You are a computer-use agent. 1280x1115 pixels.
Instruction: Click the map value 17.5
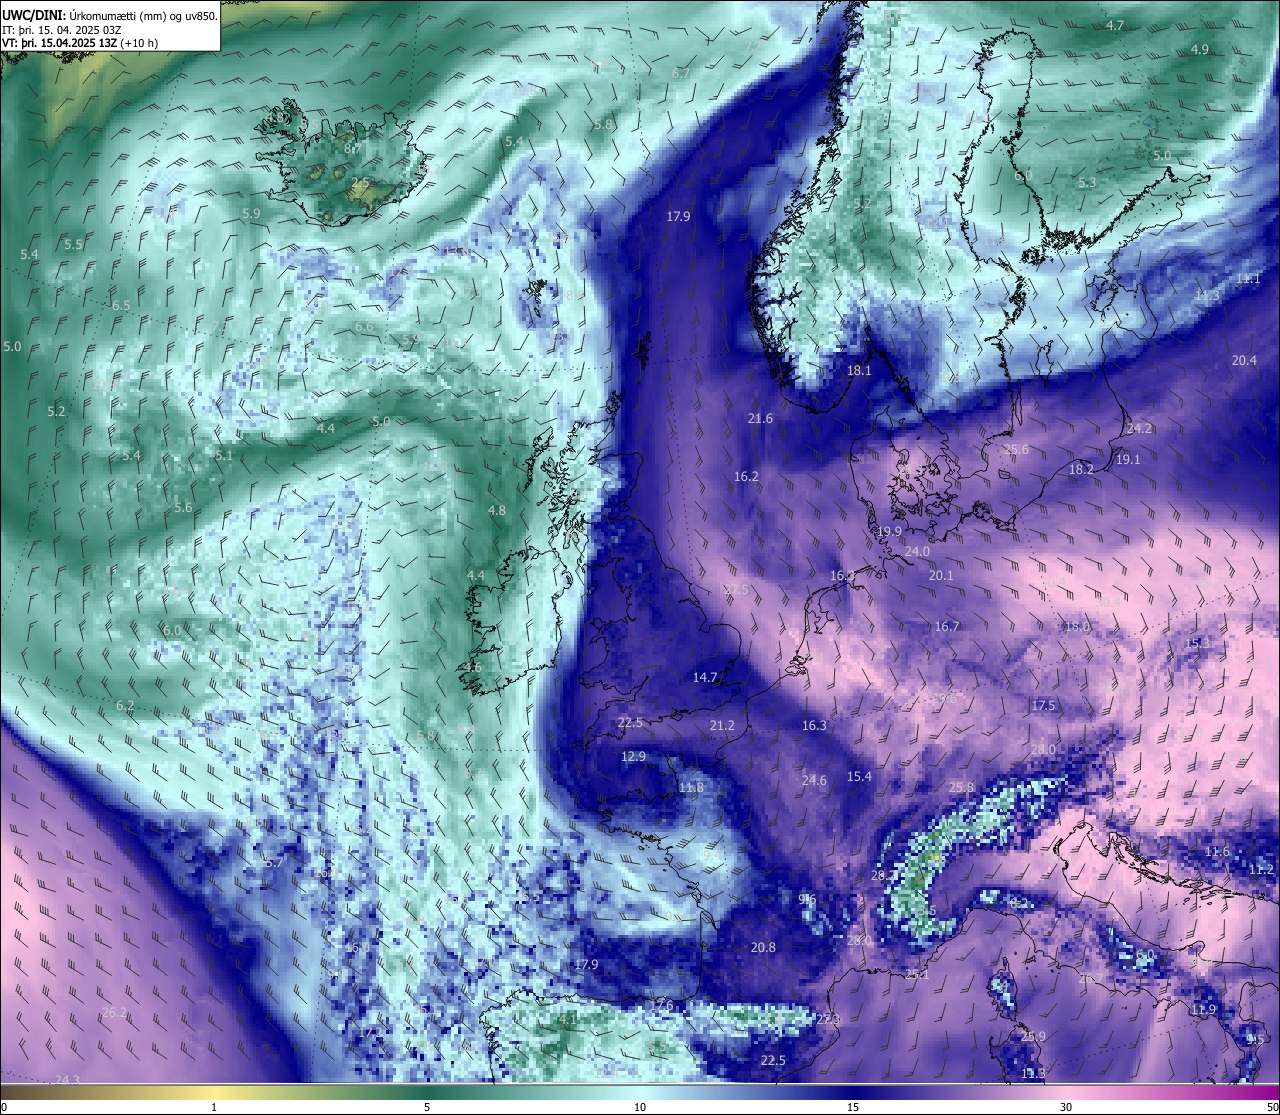tap(1043, 705)
